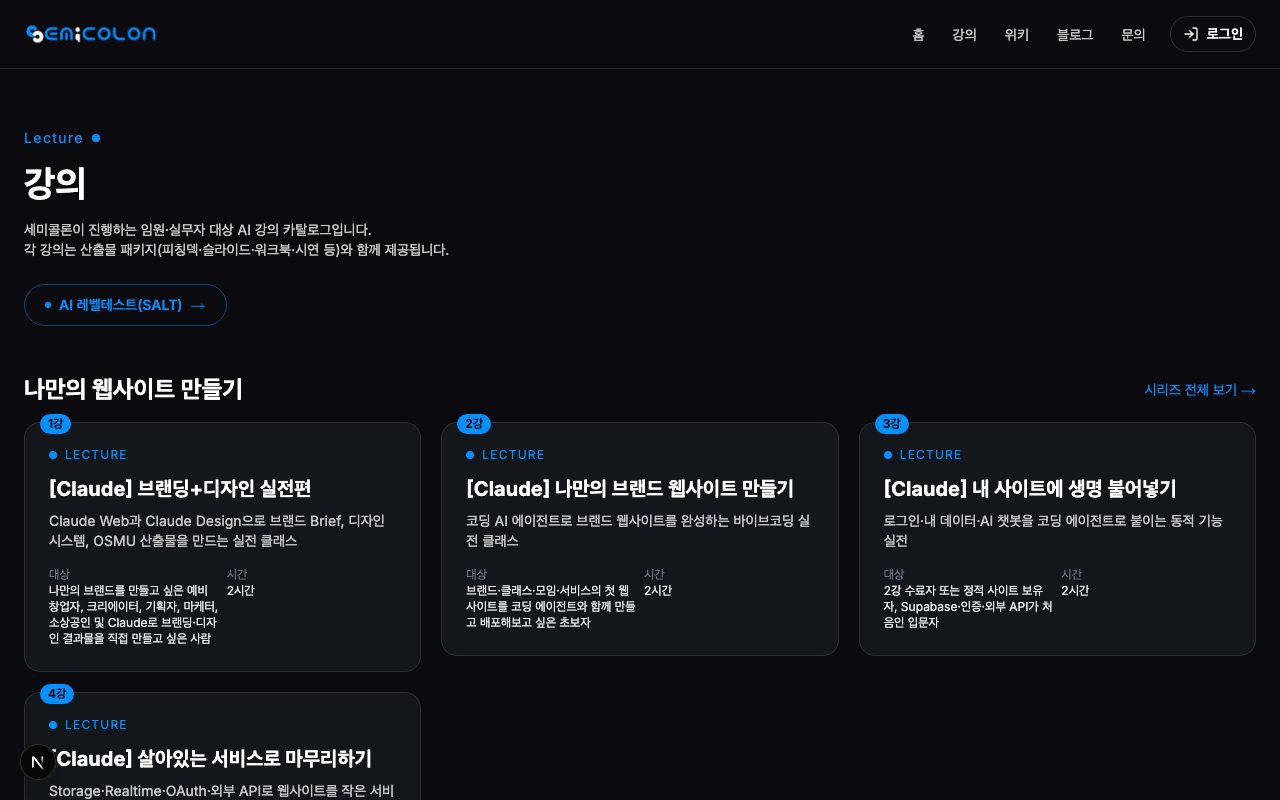Click the description starting 로그인·내 데이터·AI 챗봇
1280x800 pixels.
click(x=1053, y=531)
